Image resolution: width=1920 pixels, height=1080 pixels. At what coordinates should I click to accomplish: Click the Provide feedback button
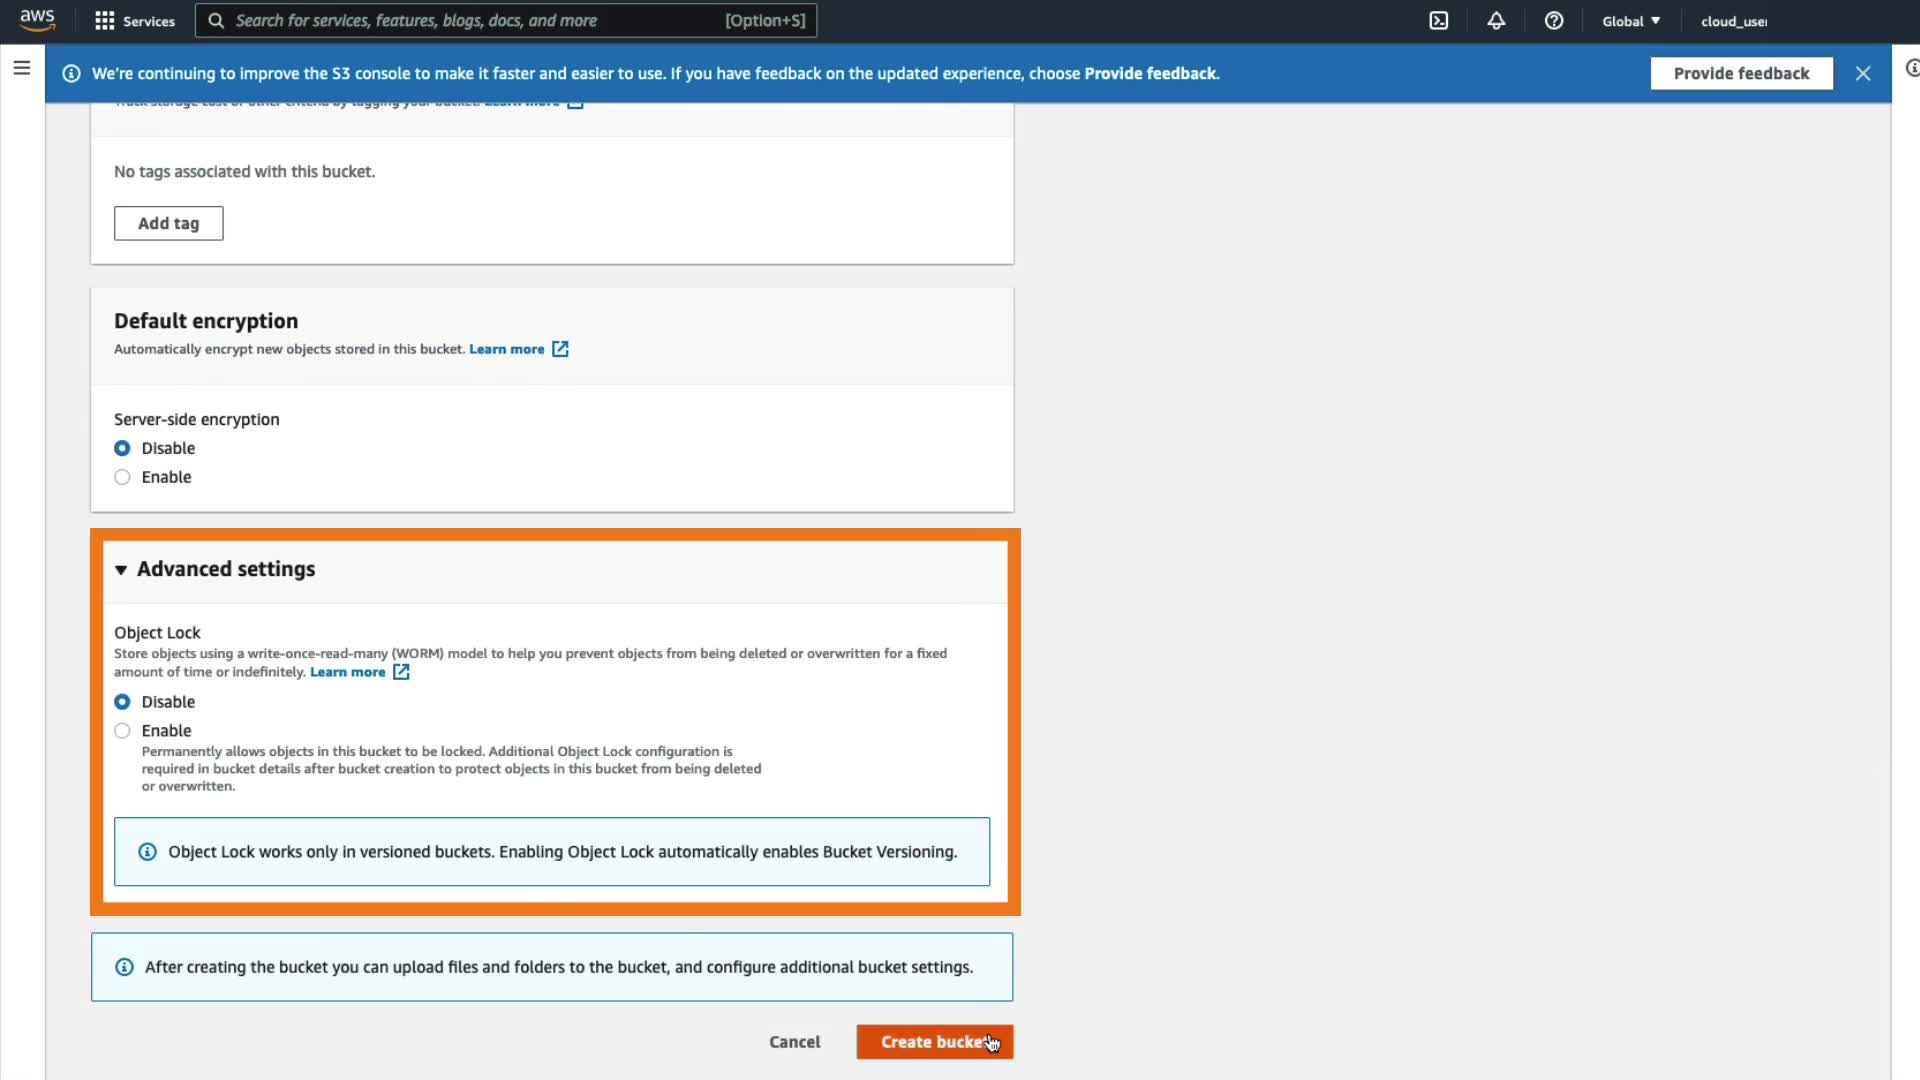tap(1741, 73)
